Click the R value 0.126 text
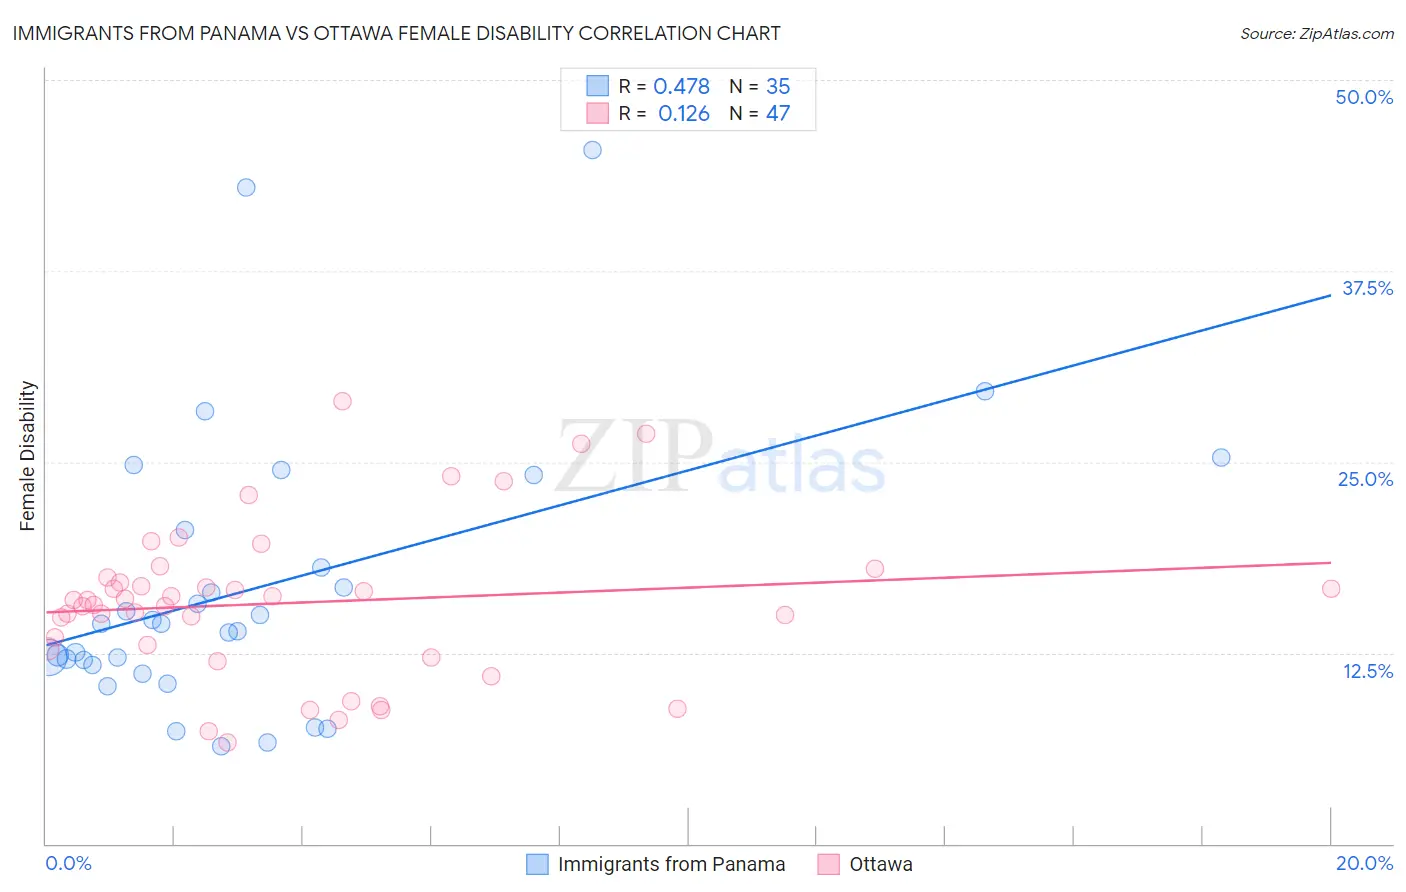Image resolution: width=1406 pixels, height=892 pixels. 684,113
